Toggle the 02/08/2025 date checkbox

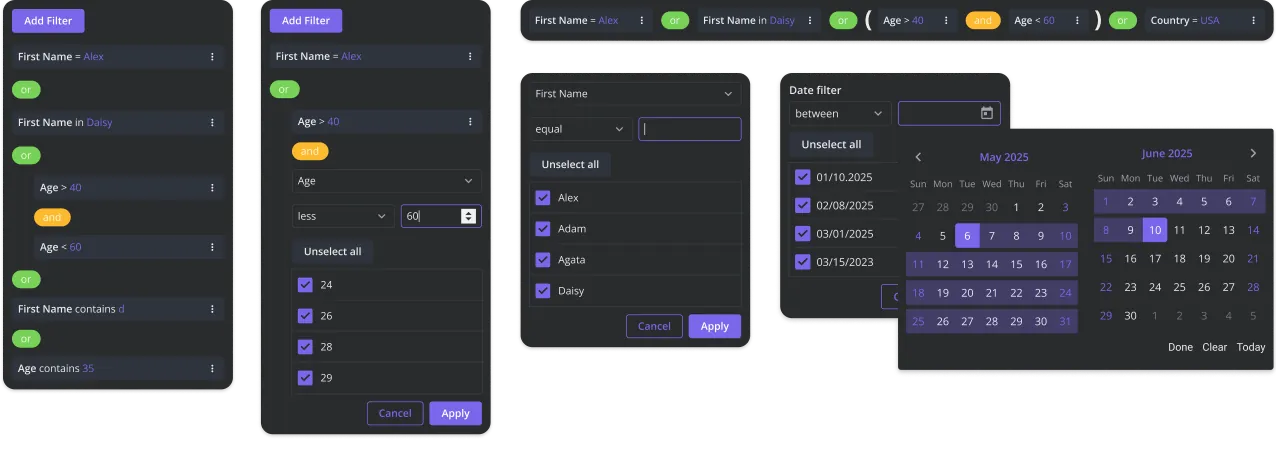pos(802,205)
